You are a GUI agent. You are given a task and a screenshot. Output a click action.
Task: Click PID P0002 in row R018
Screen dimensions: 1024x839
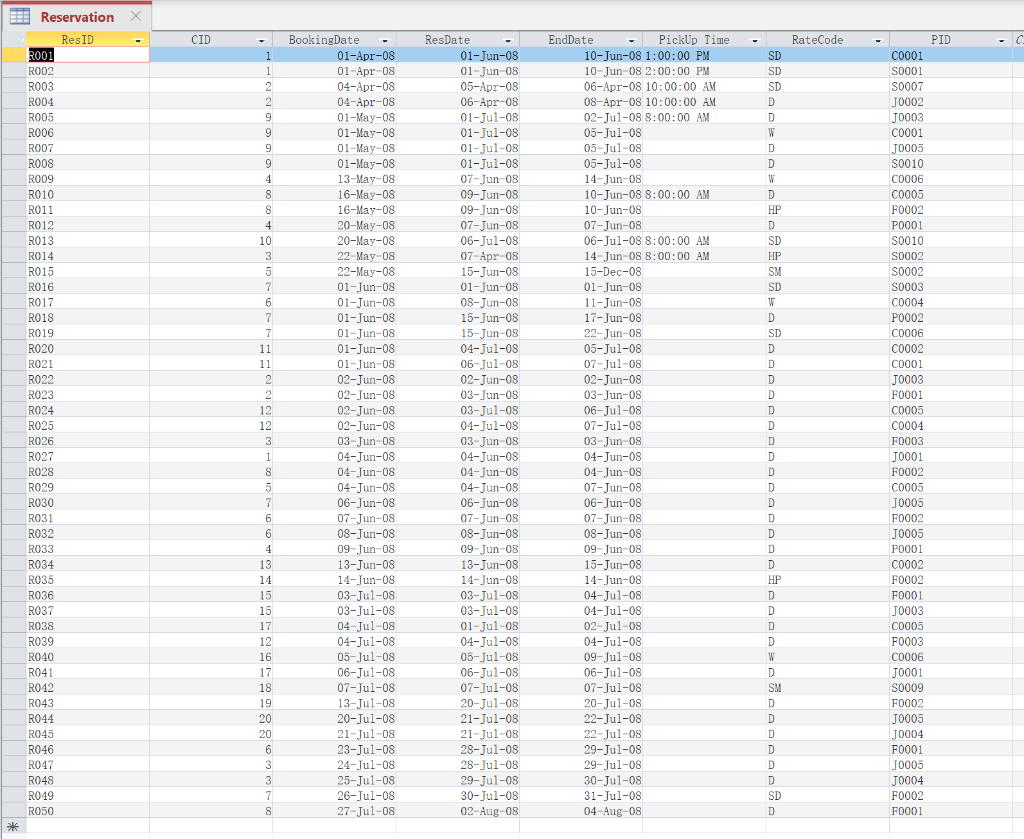click(952, 318)
